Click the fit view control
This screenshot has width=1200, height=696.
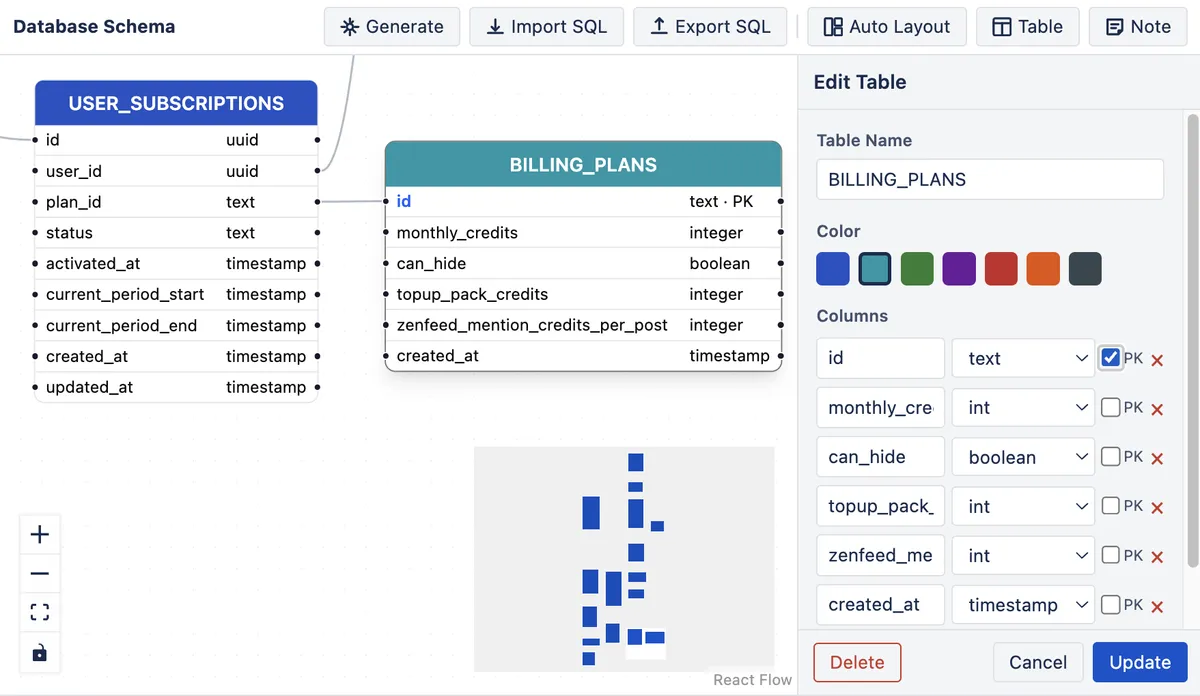pyautogui.click(x=40, y=613)
